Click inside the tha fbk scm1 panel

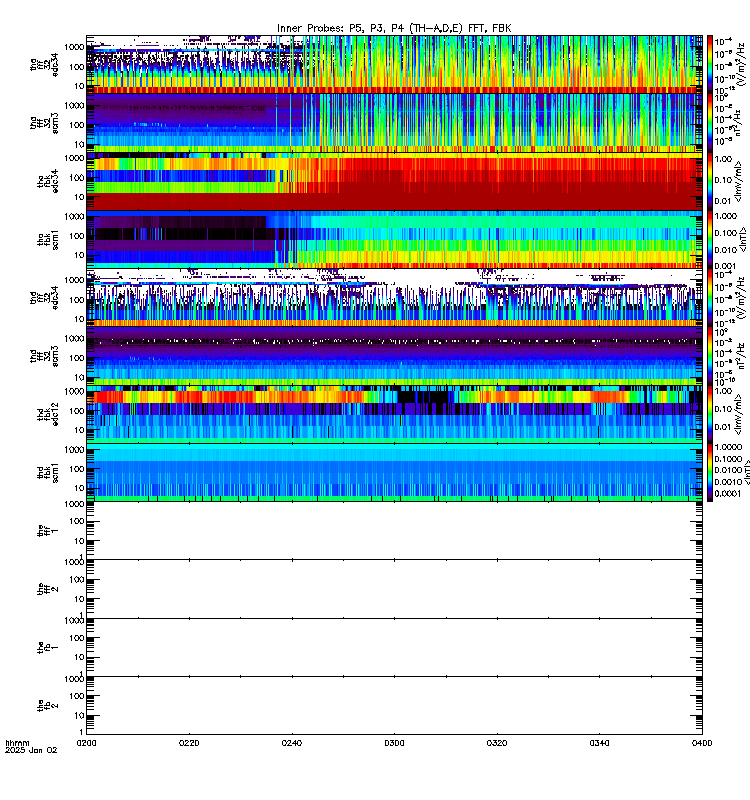[394, 240]
